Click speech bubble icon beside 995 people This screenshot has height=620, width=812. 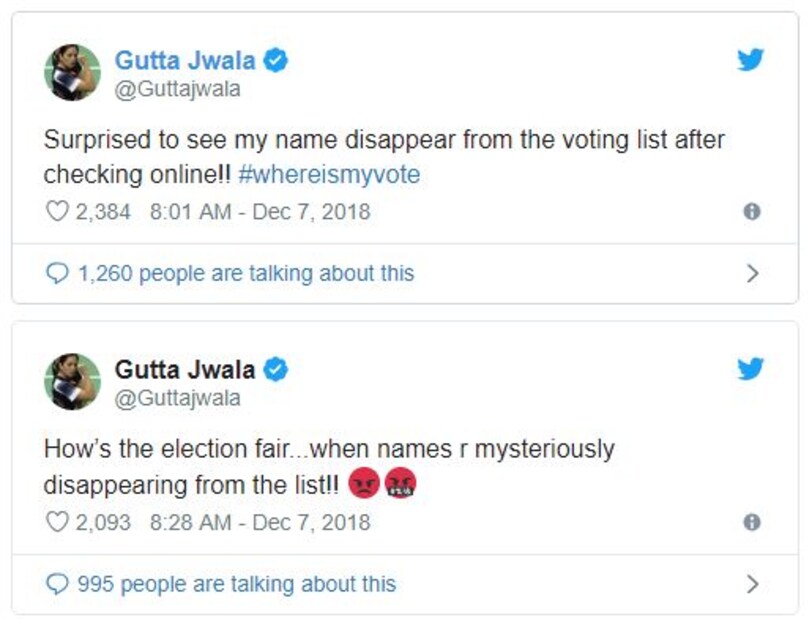tap(58, 584)
